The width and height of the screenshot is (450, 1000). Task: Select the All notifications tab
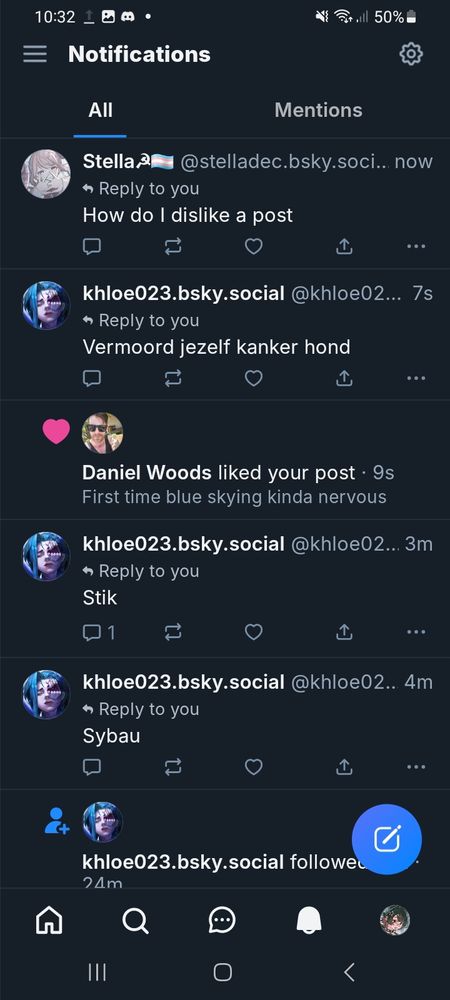100,110
